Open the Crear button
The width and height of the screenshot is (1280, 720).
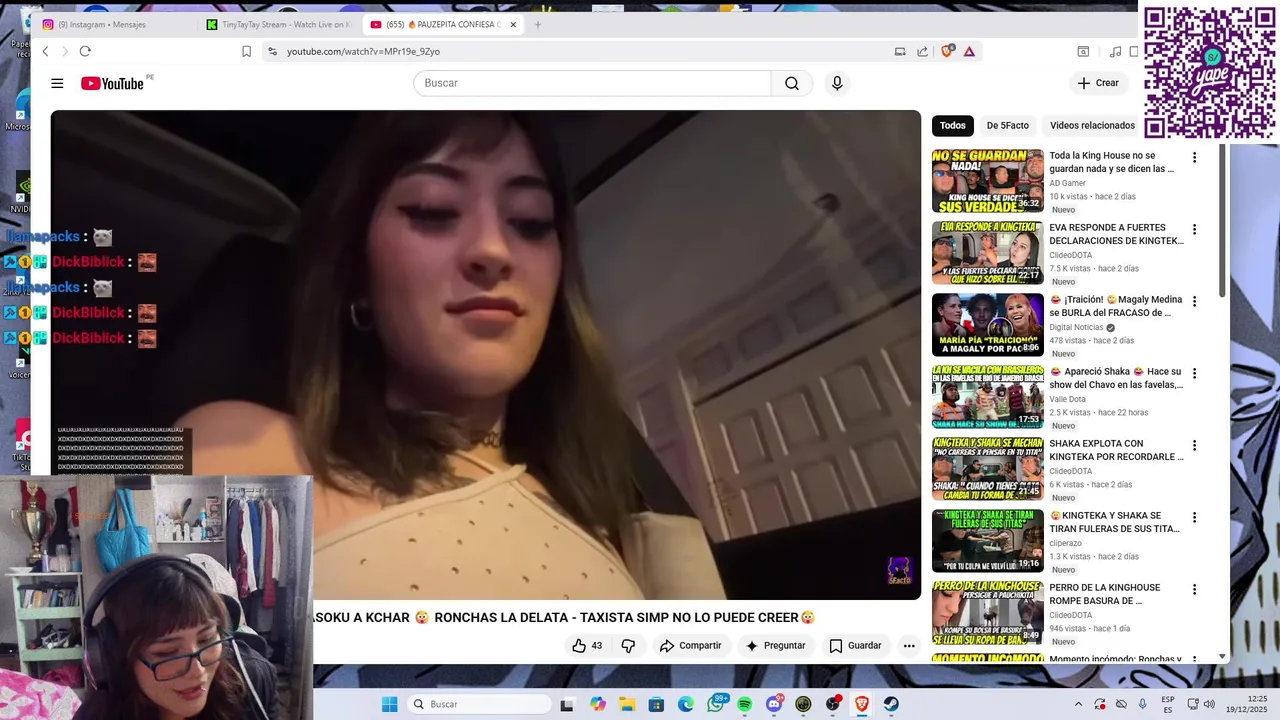[x=1098, y=83]
